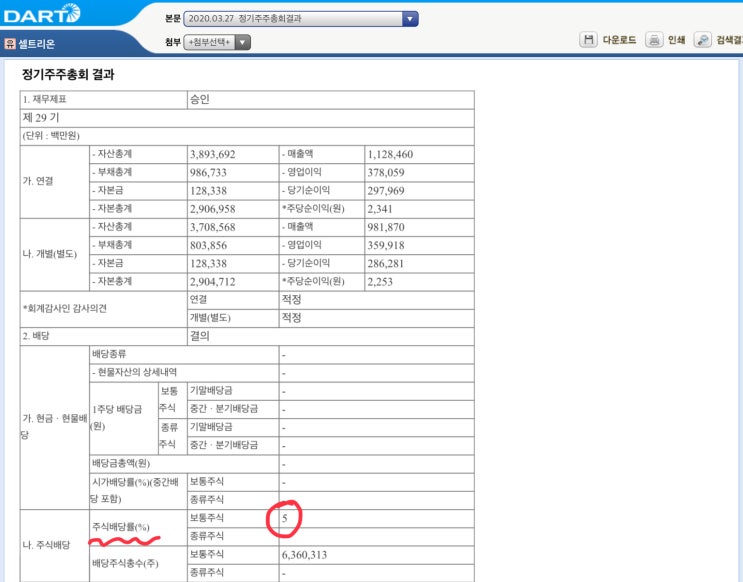
Task: Open the 첨부선택 attachment dropdown arrow
Action: [243, 43]
